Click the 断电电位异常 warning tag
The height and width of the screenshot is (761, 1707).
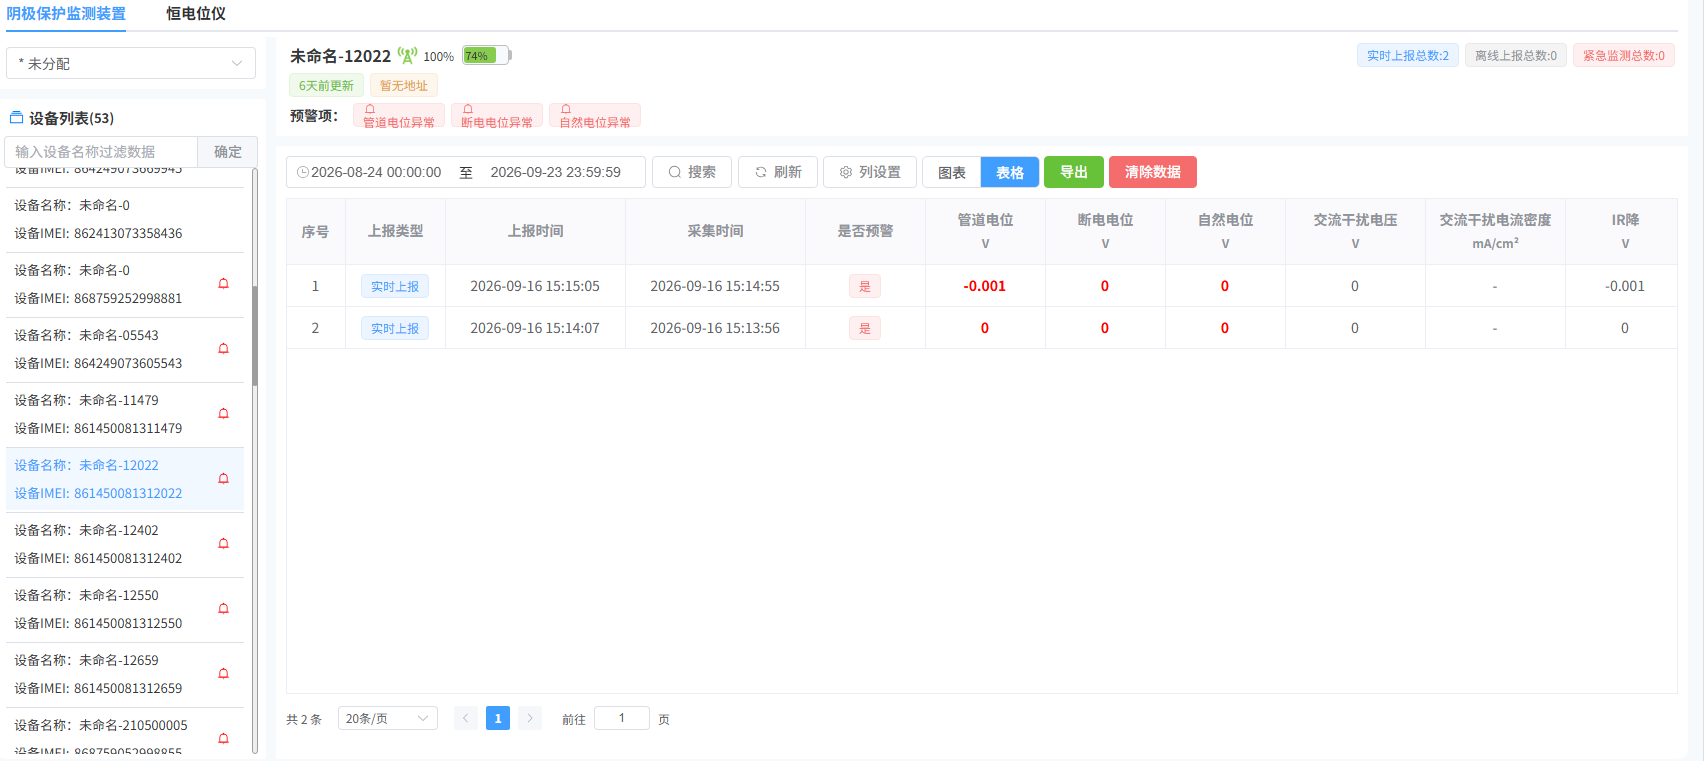[497, 116]
